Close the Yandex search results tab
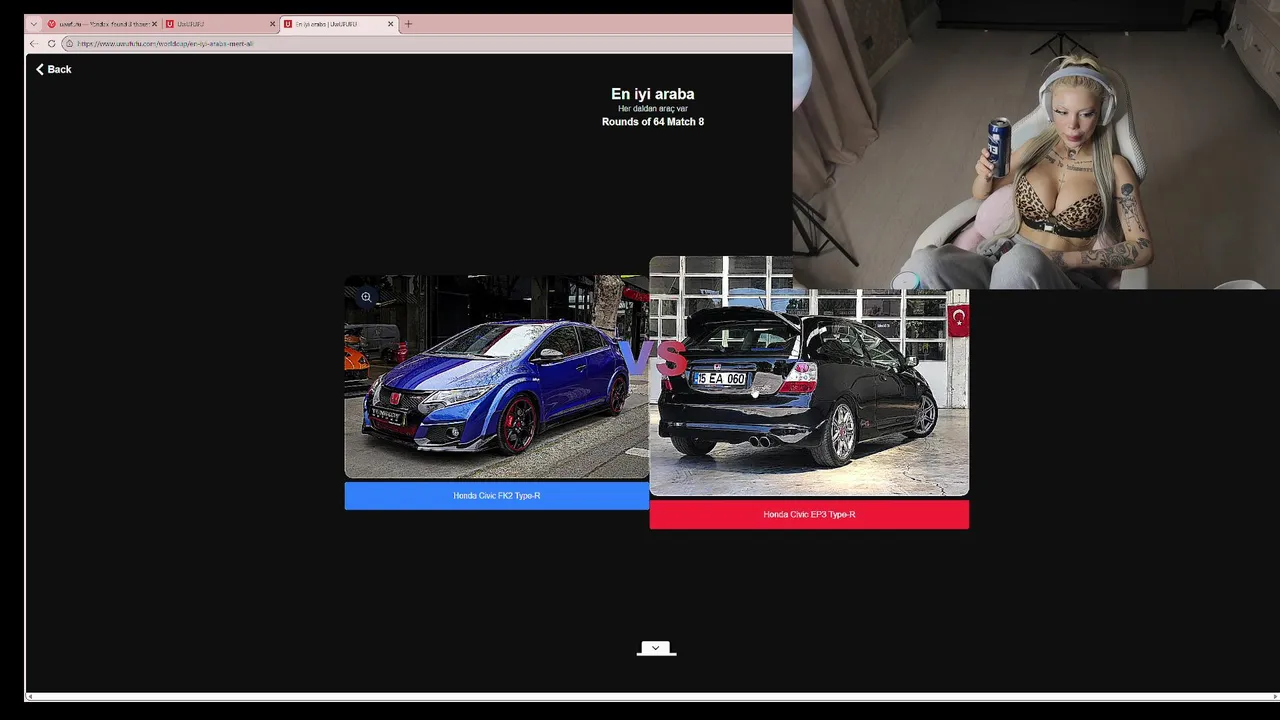This screenshot has width=1280, height=720. (x=154, y=24)
